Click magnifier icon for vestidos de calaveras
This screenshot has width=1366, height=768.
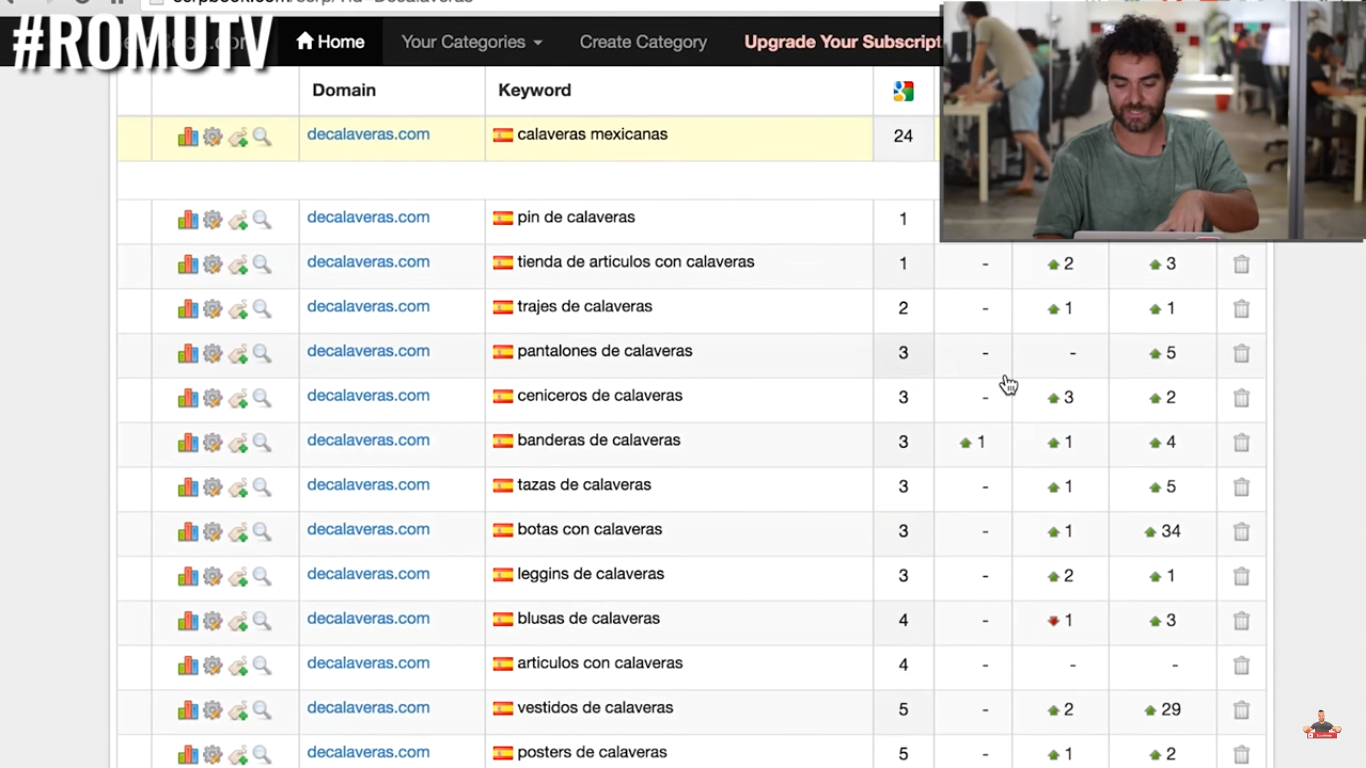pyautogui.click(x=262, y=710)
